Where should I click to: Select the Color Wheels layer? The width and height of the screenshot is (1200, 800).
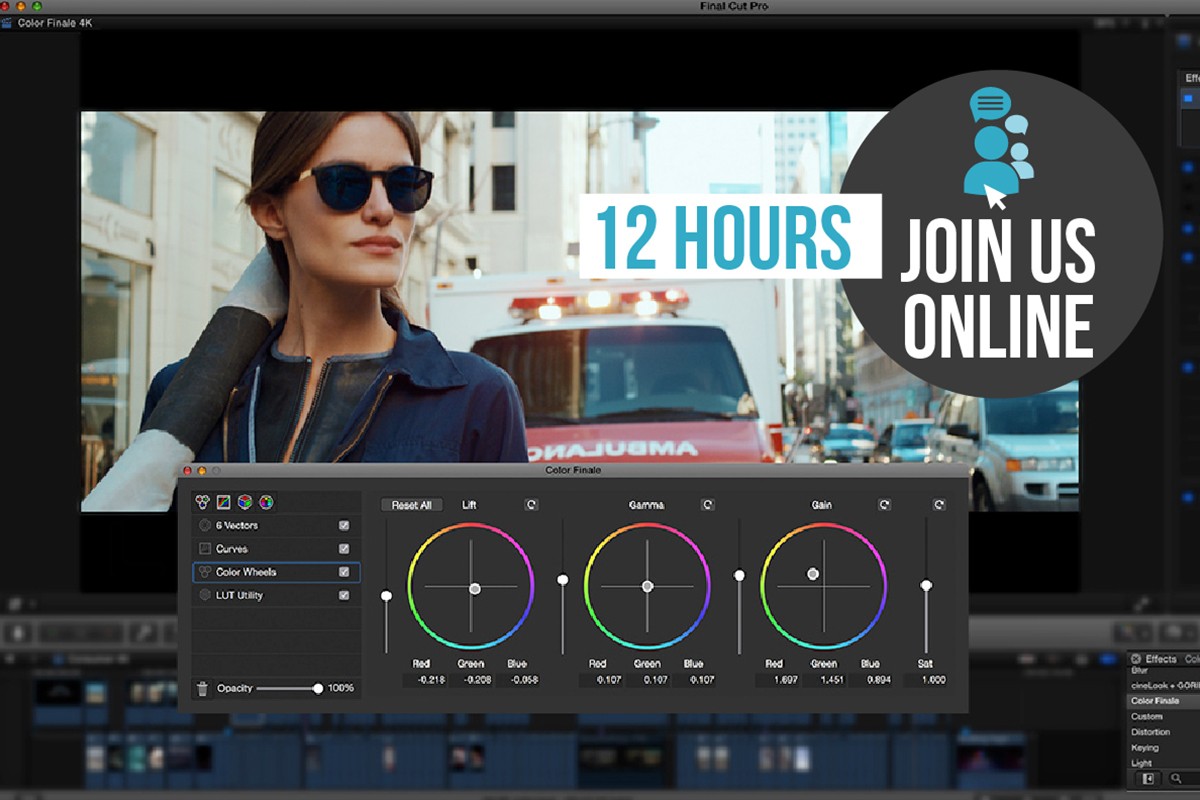tap(275, 572)
